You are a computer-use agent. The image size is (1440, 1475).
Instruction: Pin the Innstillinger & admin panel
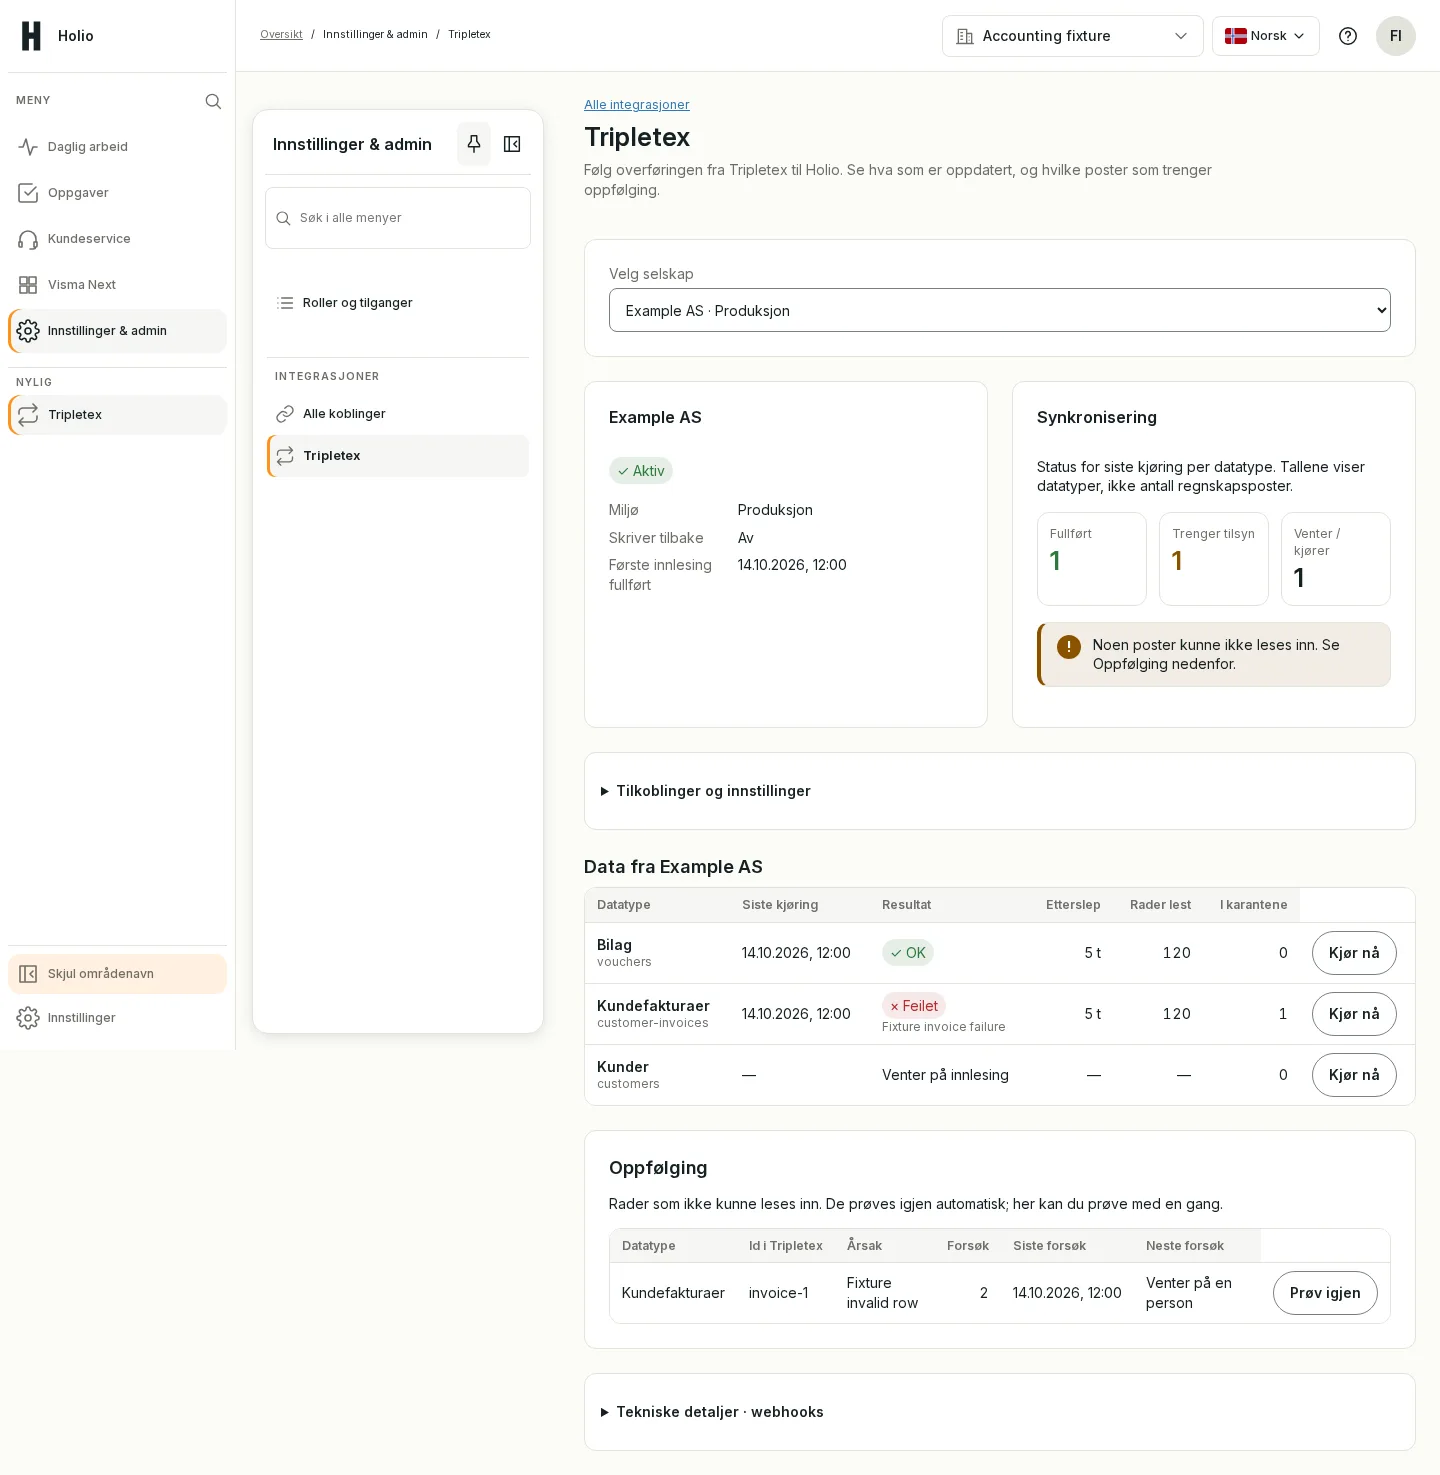pos(474,144)
